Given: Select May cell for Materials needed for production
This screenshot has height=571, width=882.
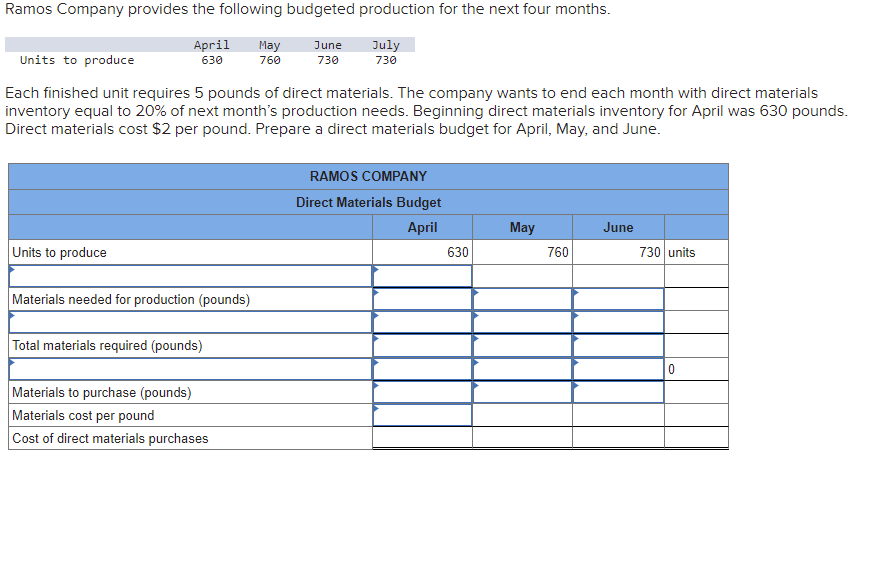Looking at the screenshot, I should [x=523, y=299].
